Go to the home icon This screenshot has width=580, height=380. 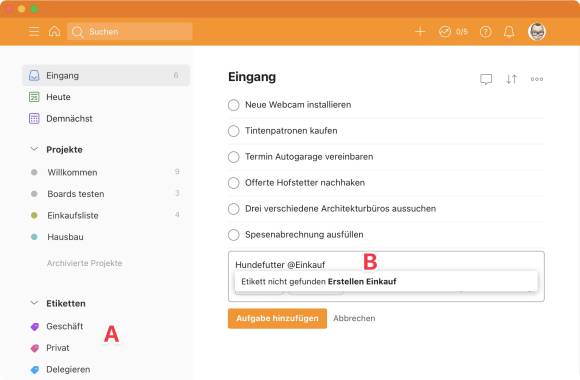click(x=54, y=31)
